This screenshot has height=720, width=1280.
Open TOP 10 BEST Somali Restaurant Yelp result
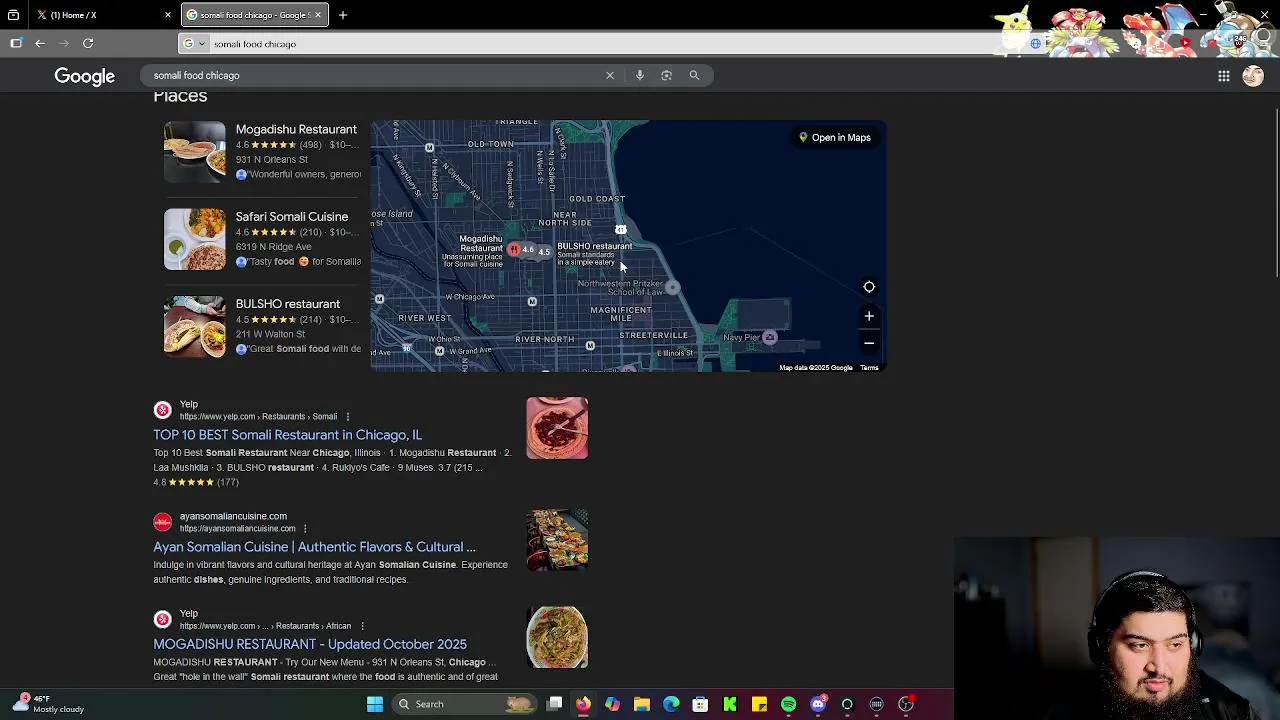(288, 435)
